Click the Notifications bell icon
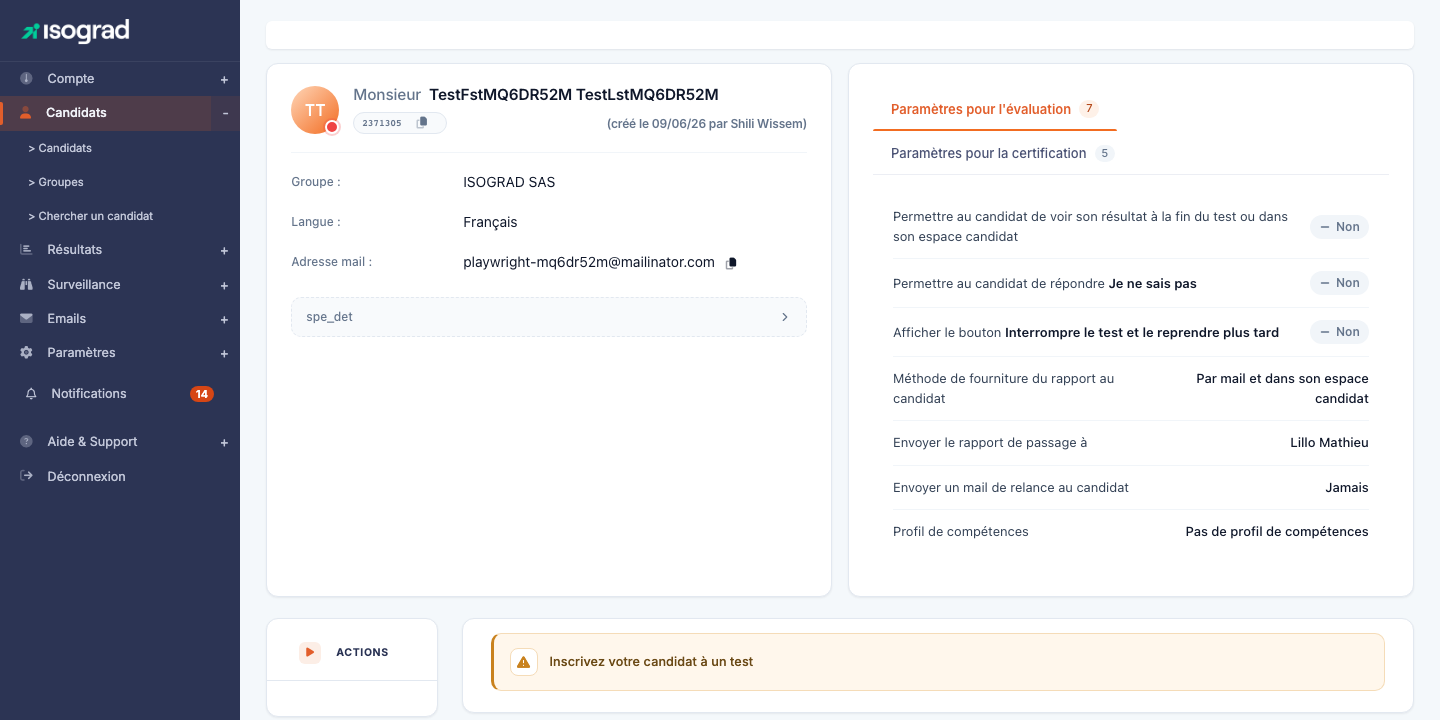This screenshot has width=1440, height=720. pyautogui.click(x=32, y=394)
